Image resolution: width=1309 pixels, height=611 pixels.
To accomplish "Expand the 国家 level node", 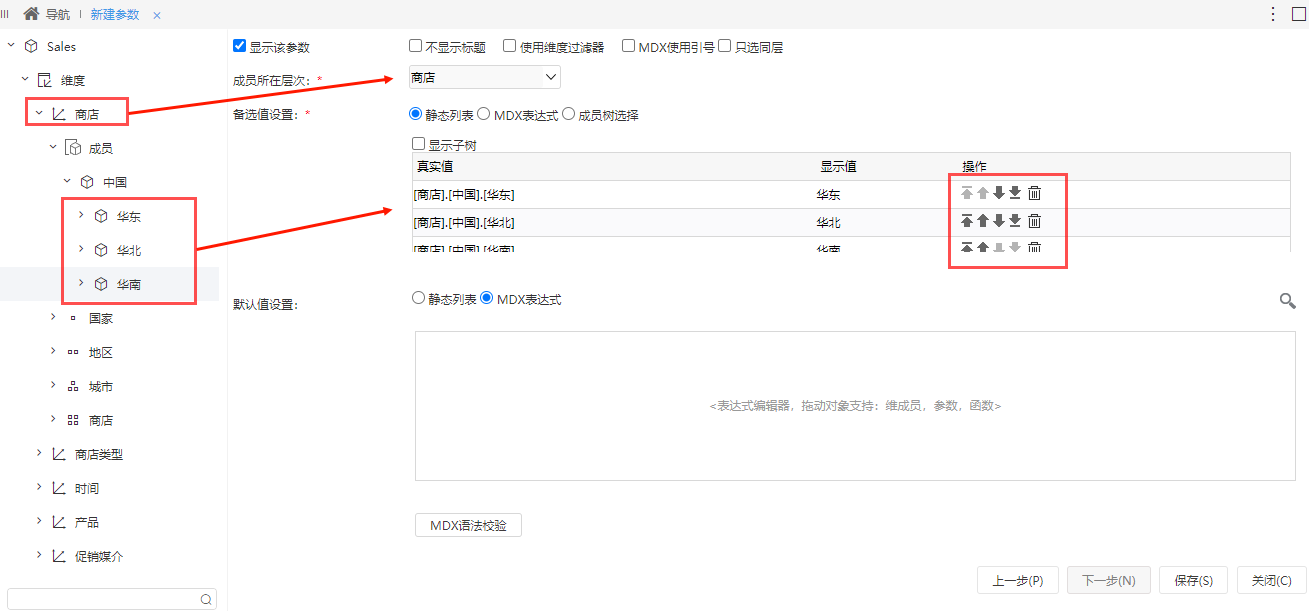I will click(53, 318).
